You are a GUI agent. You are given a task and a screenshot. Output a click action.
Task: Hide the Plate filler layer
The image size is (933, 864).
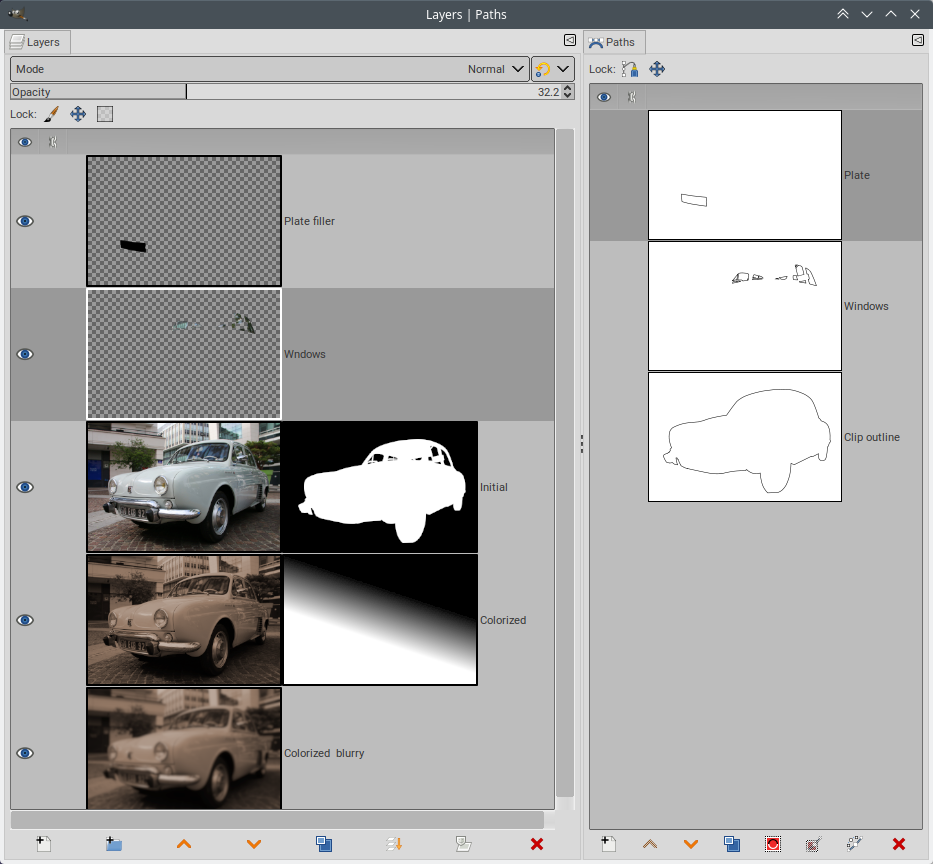(25, 221)
